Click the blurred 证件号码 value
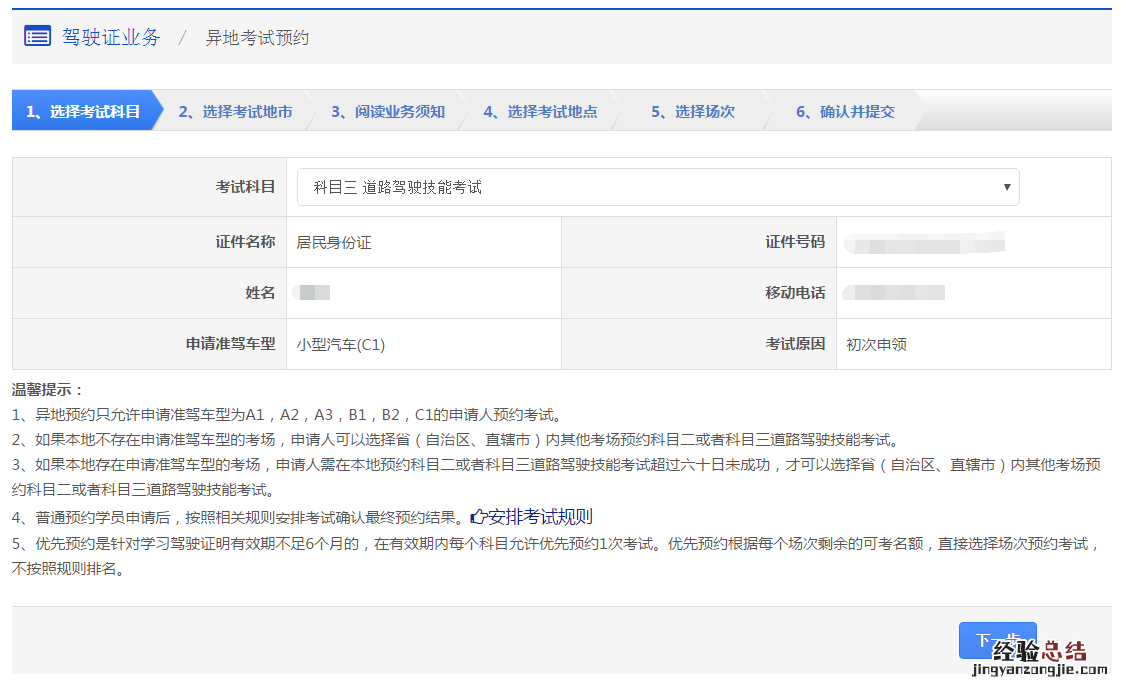This screenshot has height=688, width=1122. point(924,242)
